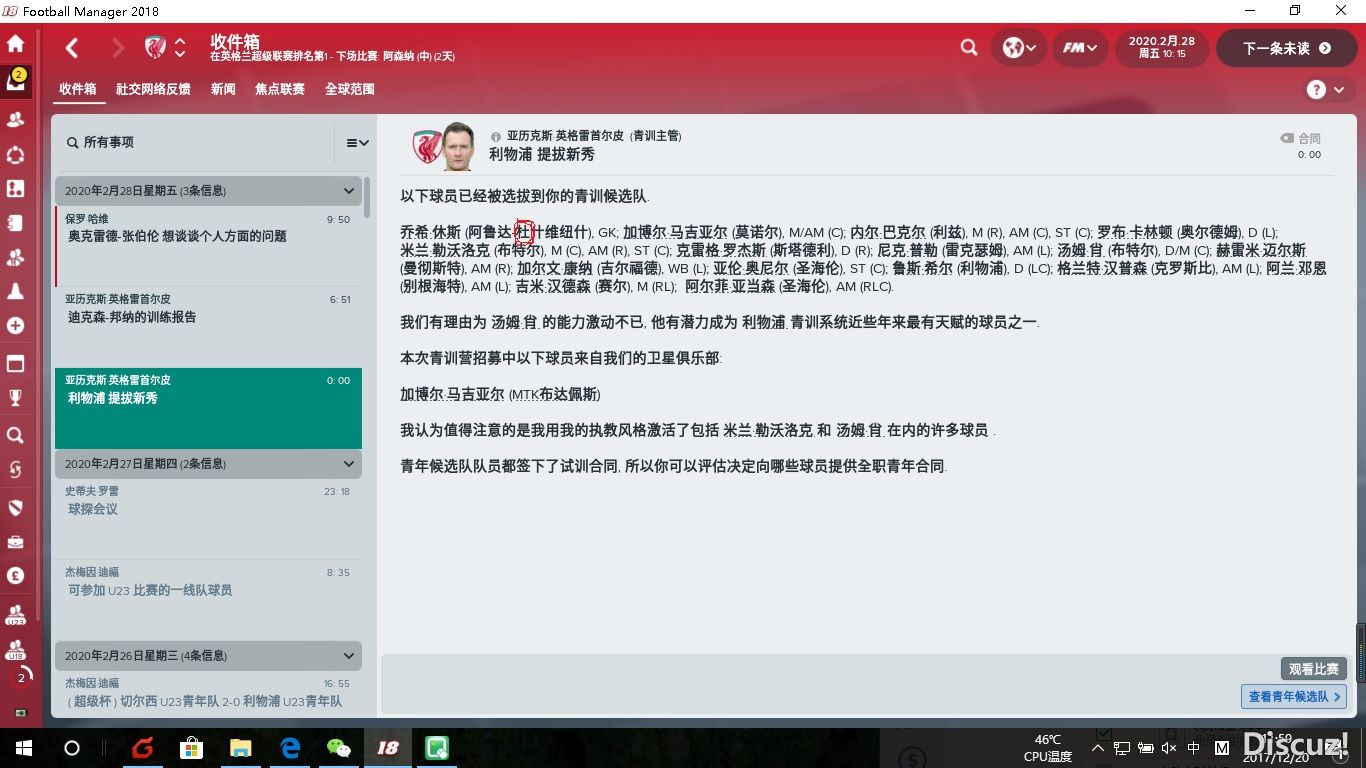The image size is (1366, 768).
Task: Open the inbox icon with badge 2
Action: tap(15, 81)
